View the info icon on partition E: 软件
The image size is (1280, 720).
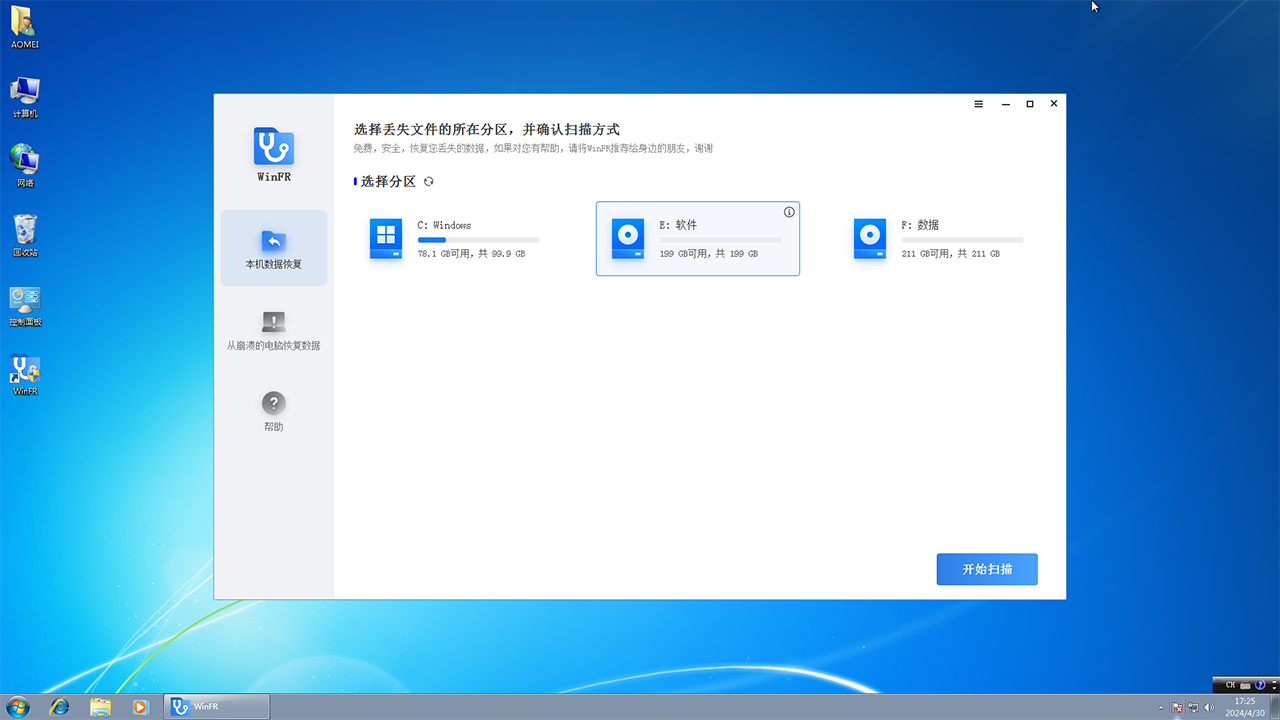(x=789, y=211)
